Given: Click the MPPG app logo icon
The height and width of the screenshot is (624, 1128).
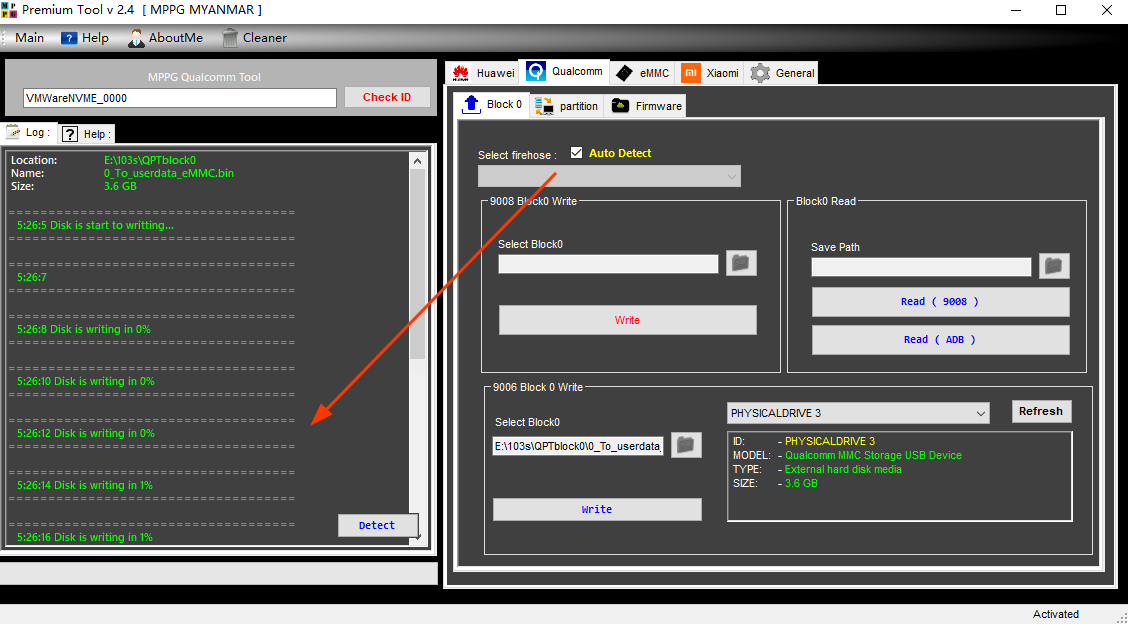Looking at the screenshot, I should click(x=9, y=10).
